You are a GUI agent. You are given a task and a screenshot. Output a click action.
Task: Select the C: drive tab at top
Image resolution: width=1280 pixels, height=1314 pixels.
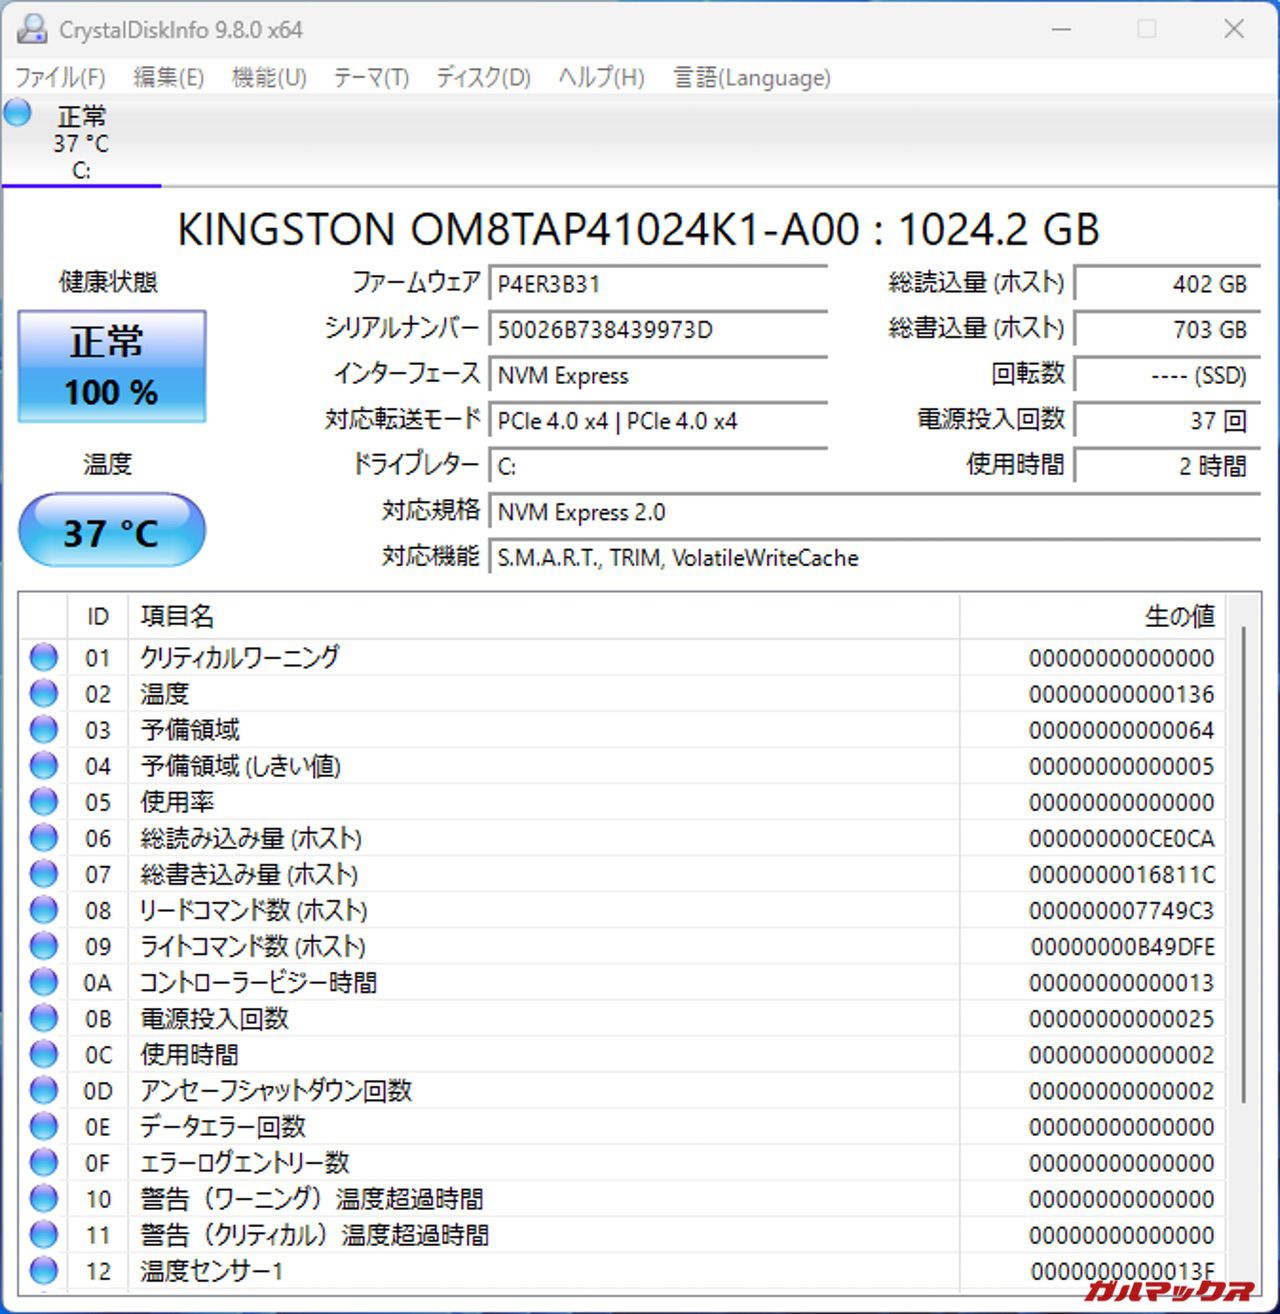81,143
